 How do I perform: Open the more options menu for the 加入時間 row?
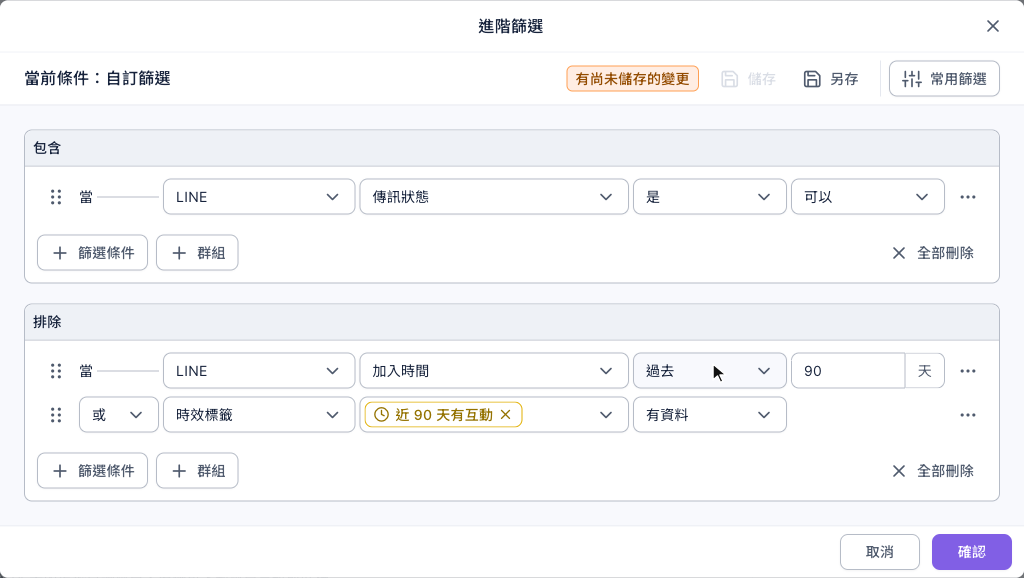point(968,370)
